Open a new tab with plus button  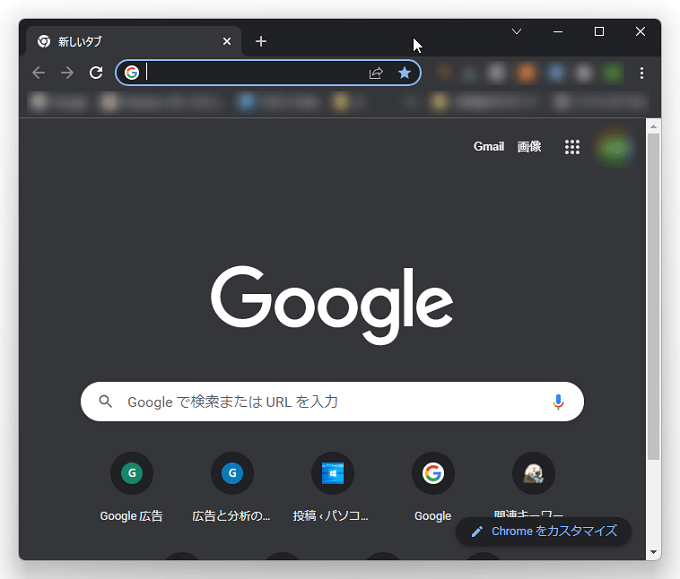[261, 42]
